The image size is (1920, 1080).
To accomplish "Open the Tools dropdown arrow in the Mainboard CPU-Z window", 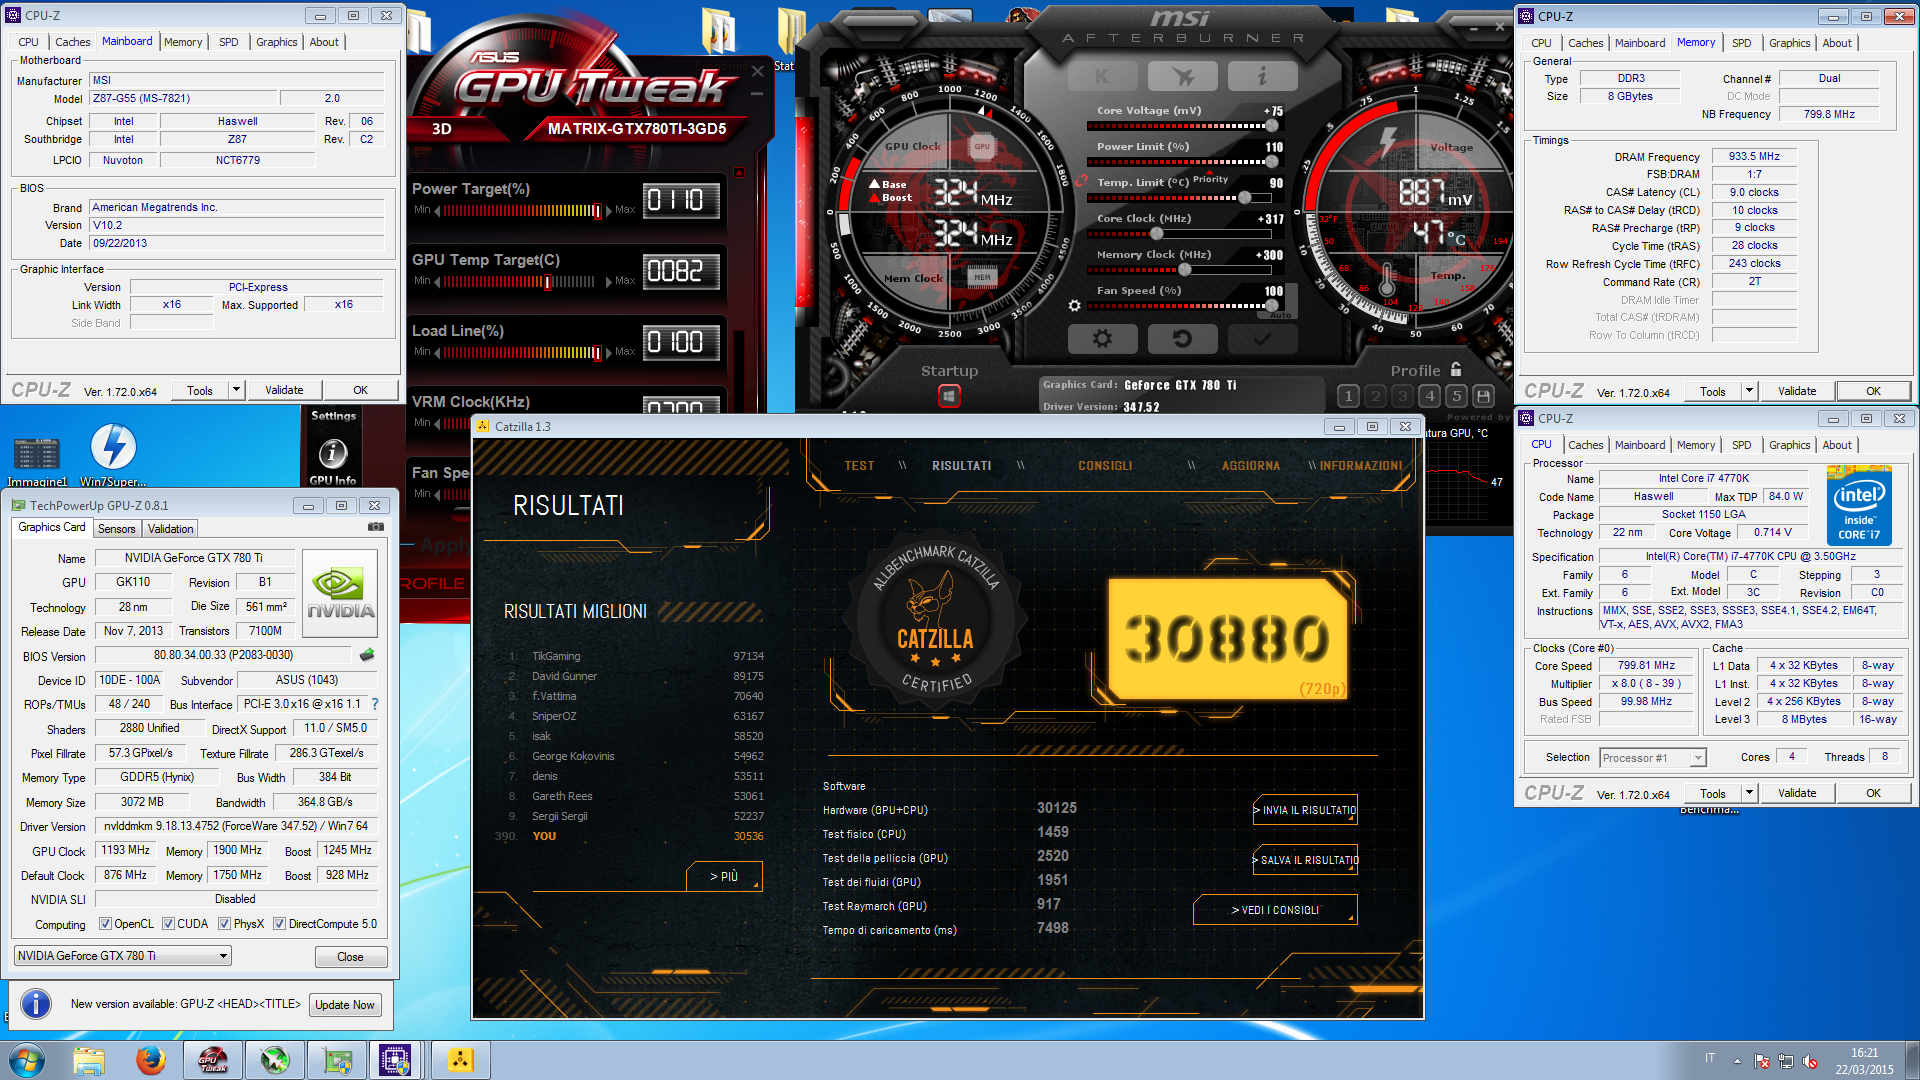I will (x=236, y=390).
